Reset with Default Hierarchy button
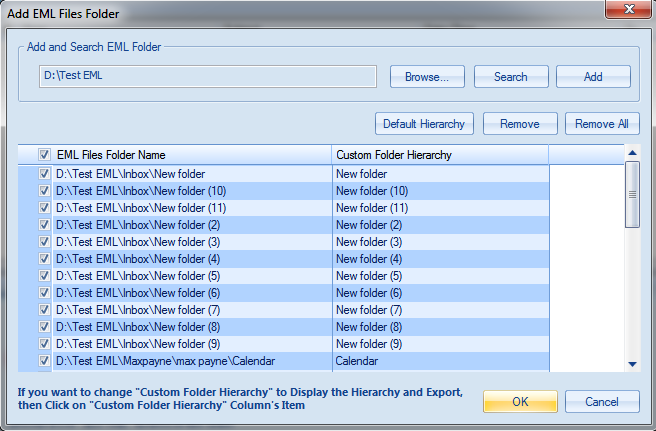The image size is (656, 431). [424, 124]
